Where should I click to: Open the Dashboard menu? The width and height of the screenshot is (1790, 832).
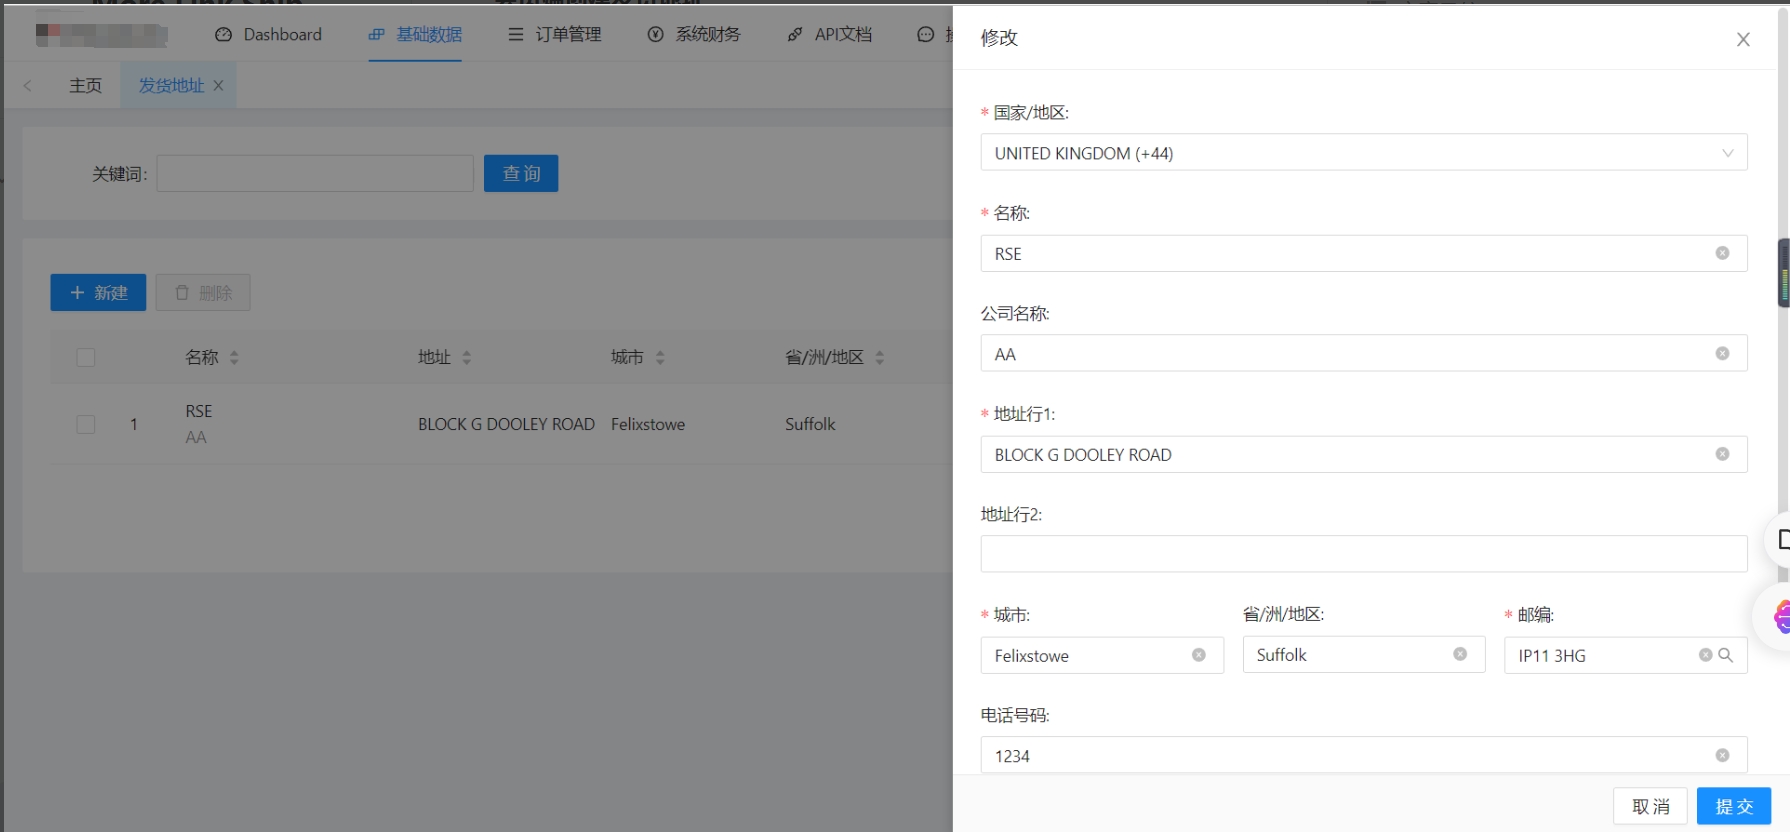pos(268,34)
